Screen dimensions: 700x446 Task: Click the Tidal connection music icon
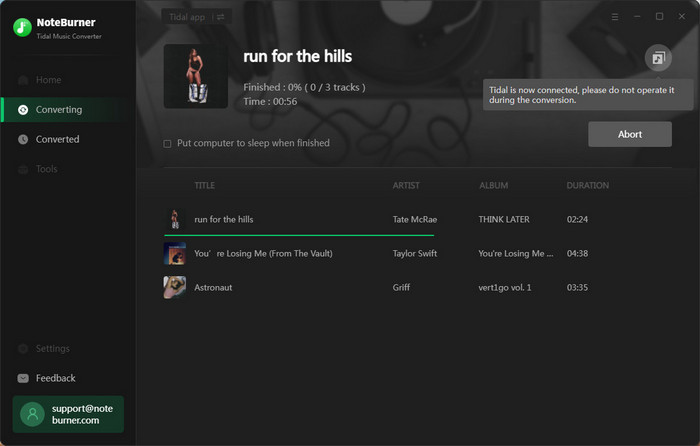[658, 58]
